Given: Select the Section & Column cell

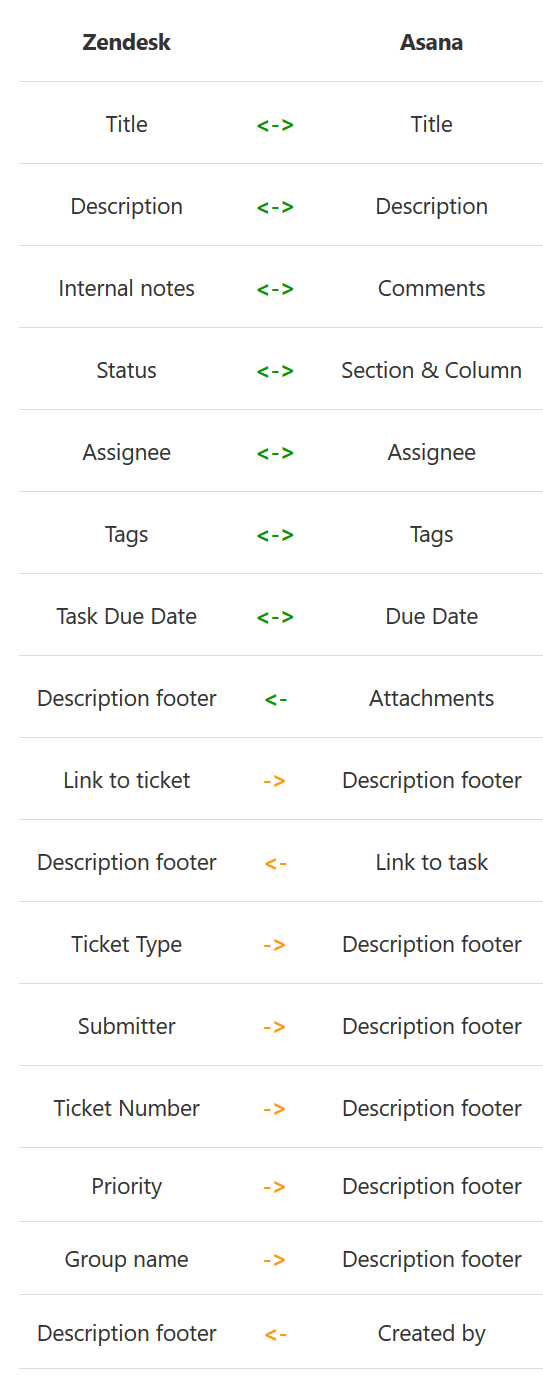Looking at the screenshot, I should [x=432, y=370].
